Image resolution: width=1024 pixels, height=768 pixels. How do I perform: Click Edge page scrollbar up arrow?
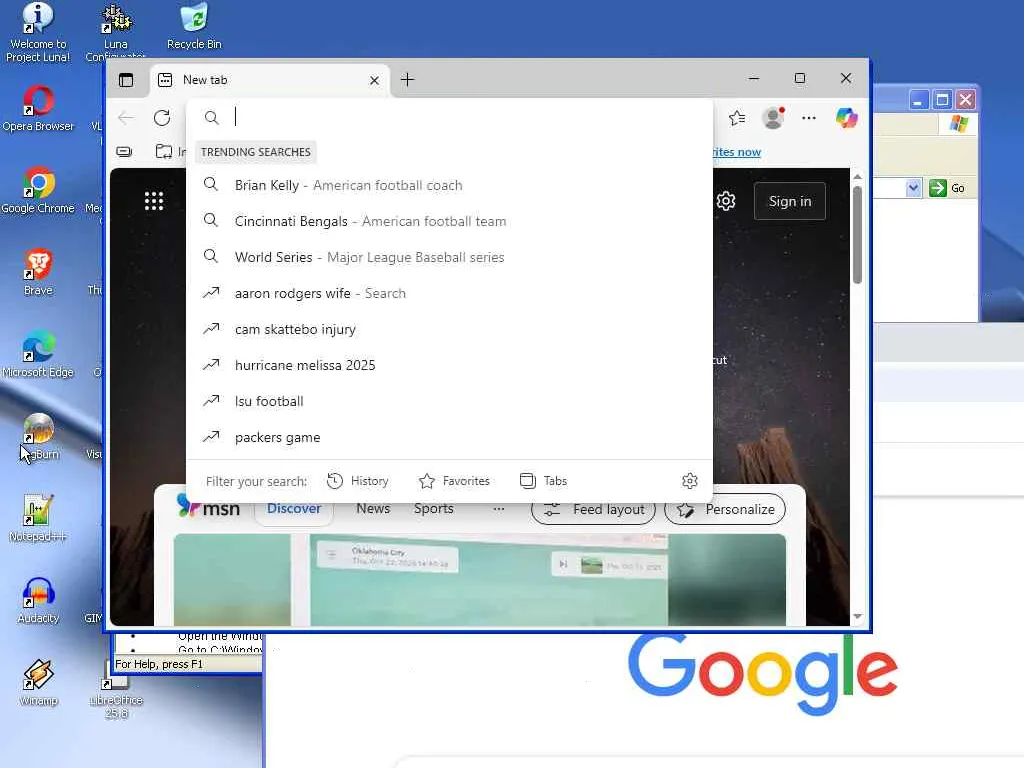coord(857,177)
